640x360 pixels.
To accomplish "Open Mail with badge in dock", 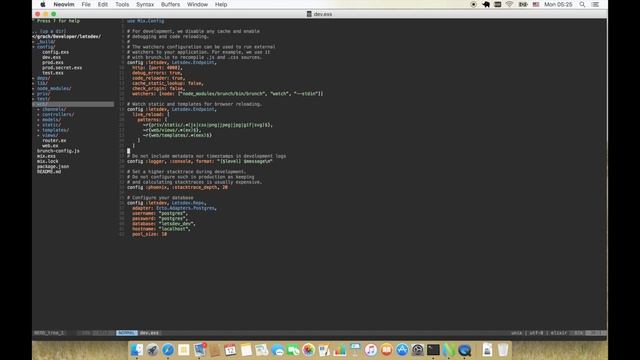I will click(x=200, y=350).
